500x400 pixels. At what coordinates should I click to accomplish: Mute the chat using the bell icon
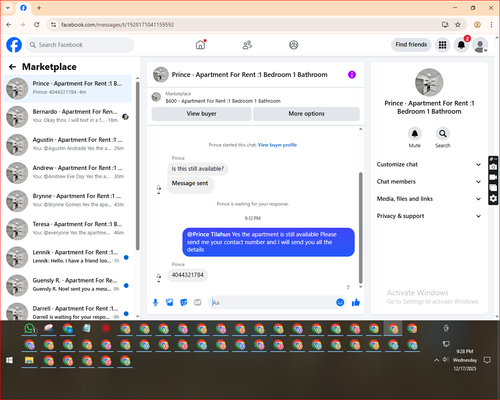415,134
